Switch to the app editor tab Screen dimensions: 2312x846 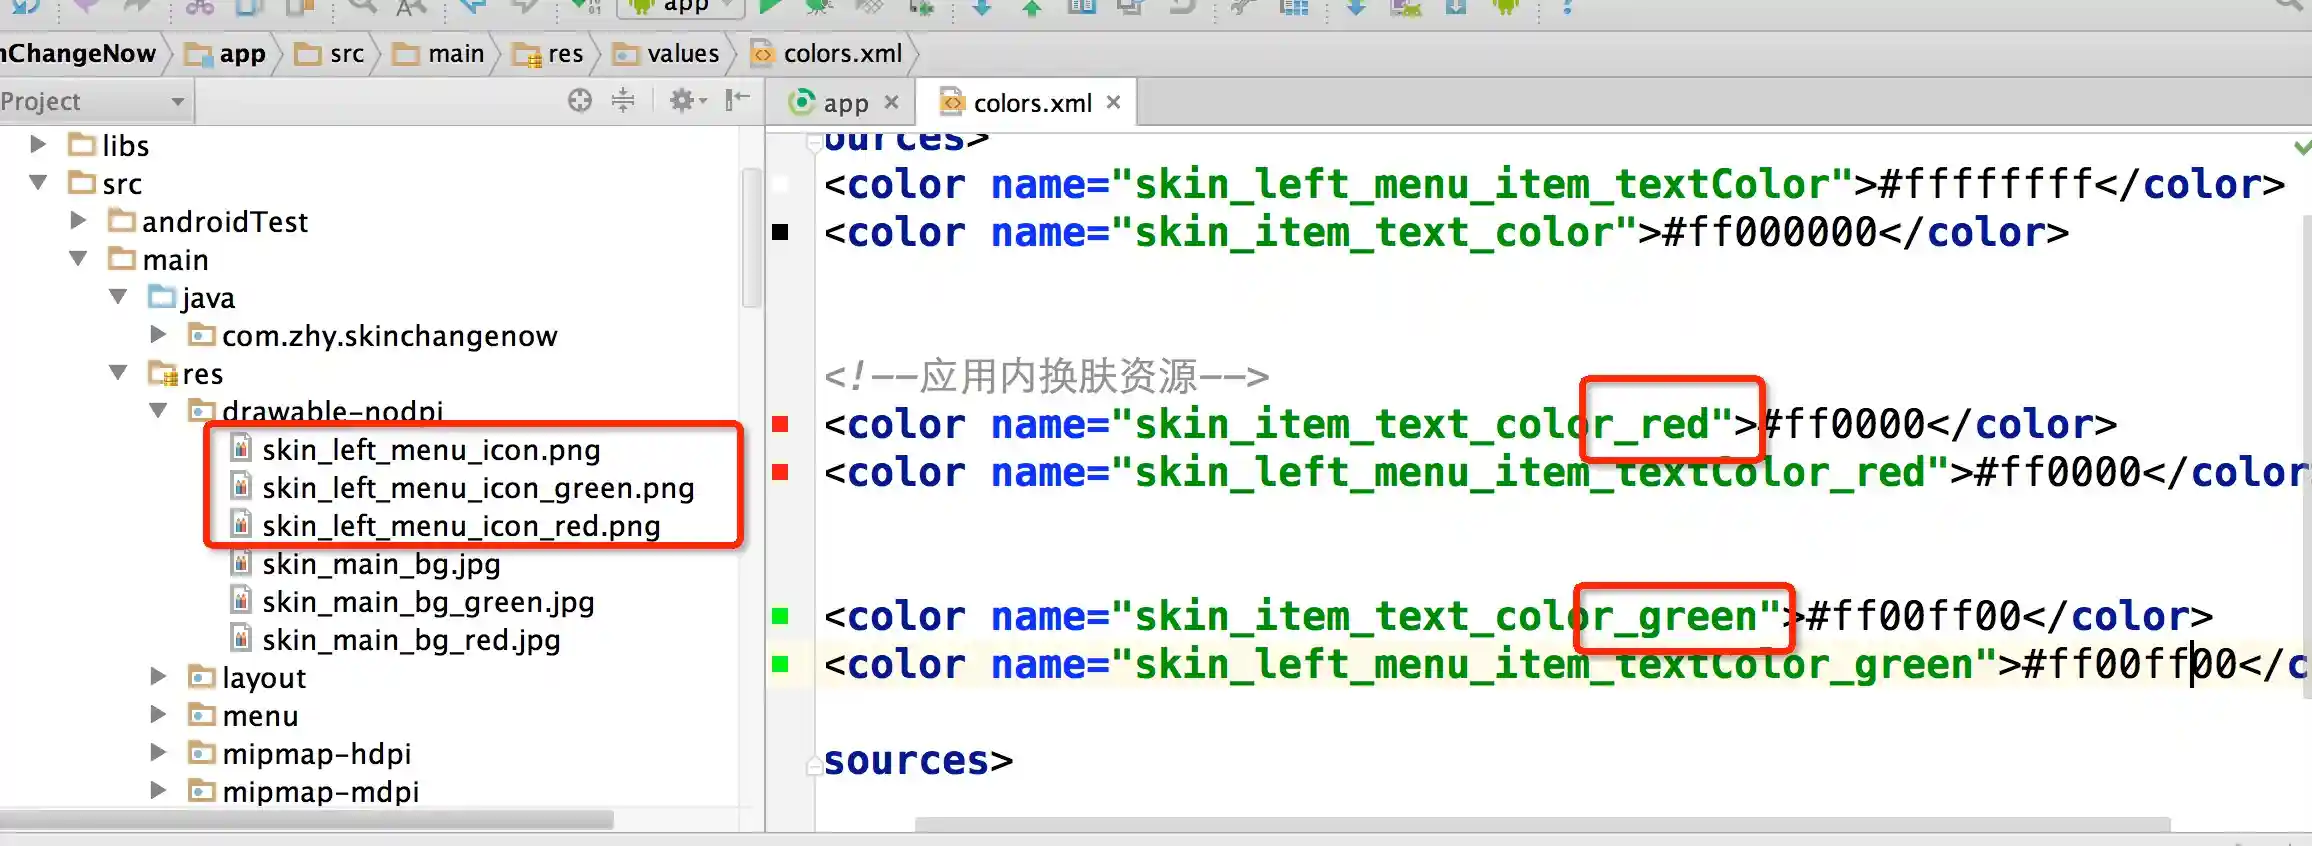pyautogui.click(x=832, y=103)
